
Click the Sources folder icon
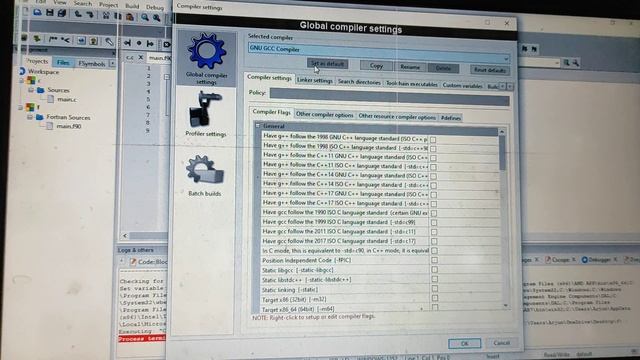click(x=41, y=90)
